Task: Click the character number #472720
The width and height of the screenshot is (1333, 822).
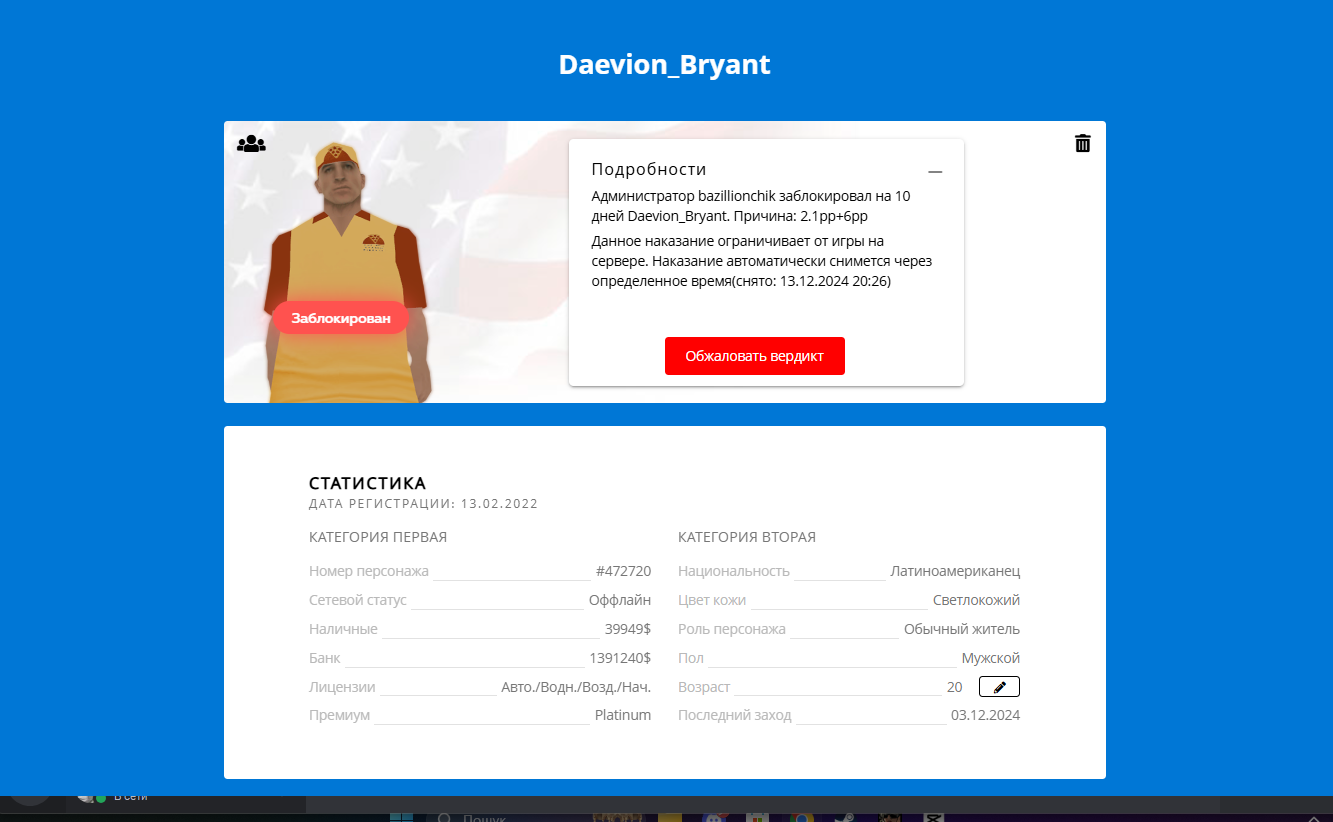Action: (623, 572)
